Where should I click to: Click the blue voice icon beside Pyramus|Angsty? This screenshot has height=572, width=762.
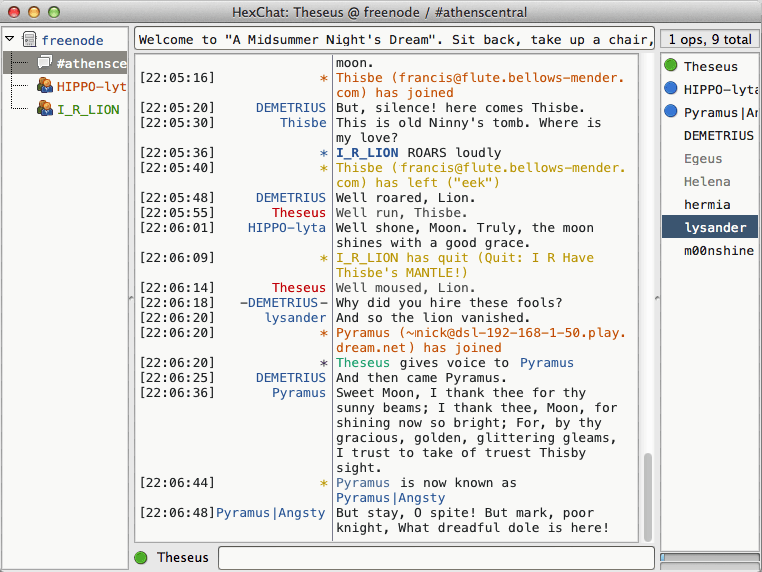[671, 111]
